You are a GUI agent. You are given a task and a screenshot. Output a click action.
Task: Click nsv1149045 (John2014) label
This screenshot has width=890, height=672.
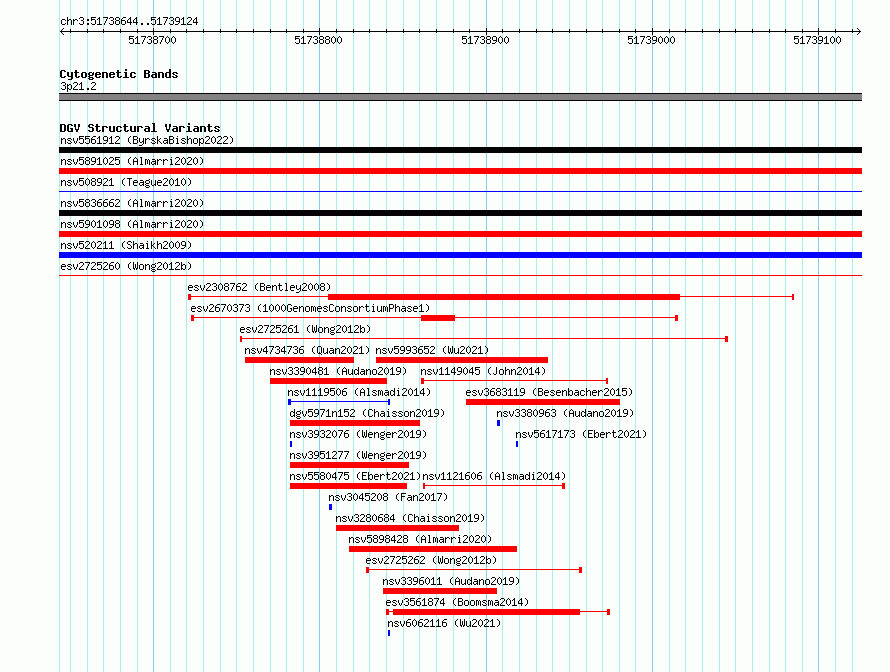483,371
